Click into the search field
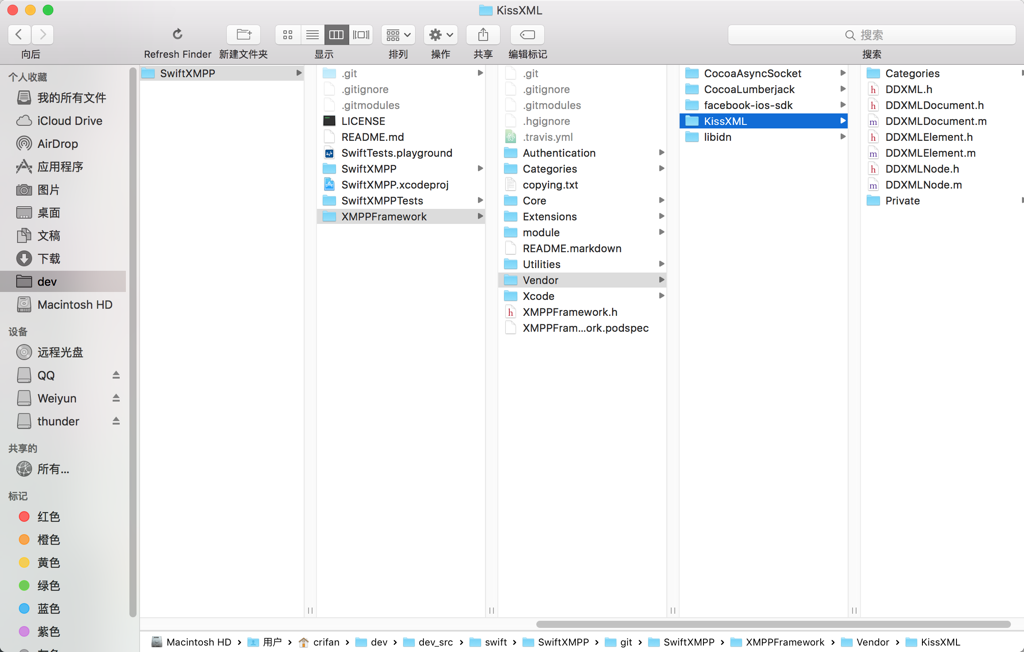The height and width of the screenshot is (652, 1024). (x=872, y=35)
